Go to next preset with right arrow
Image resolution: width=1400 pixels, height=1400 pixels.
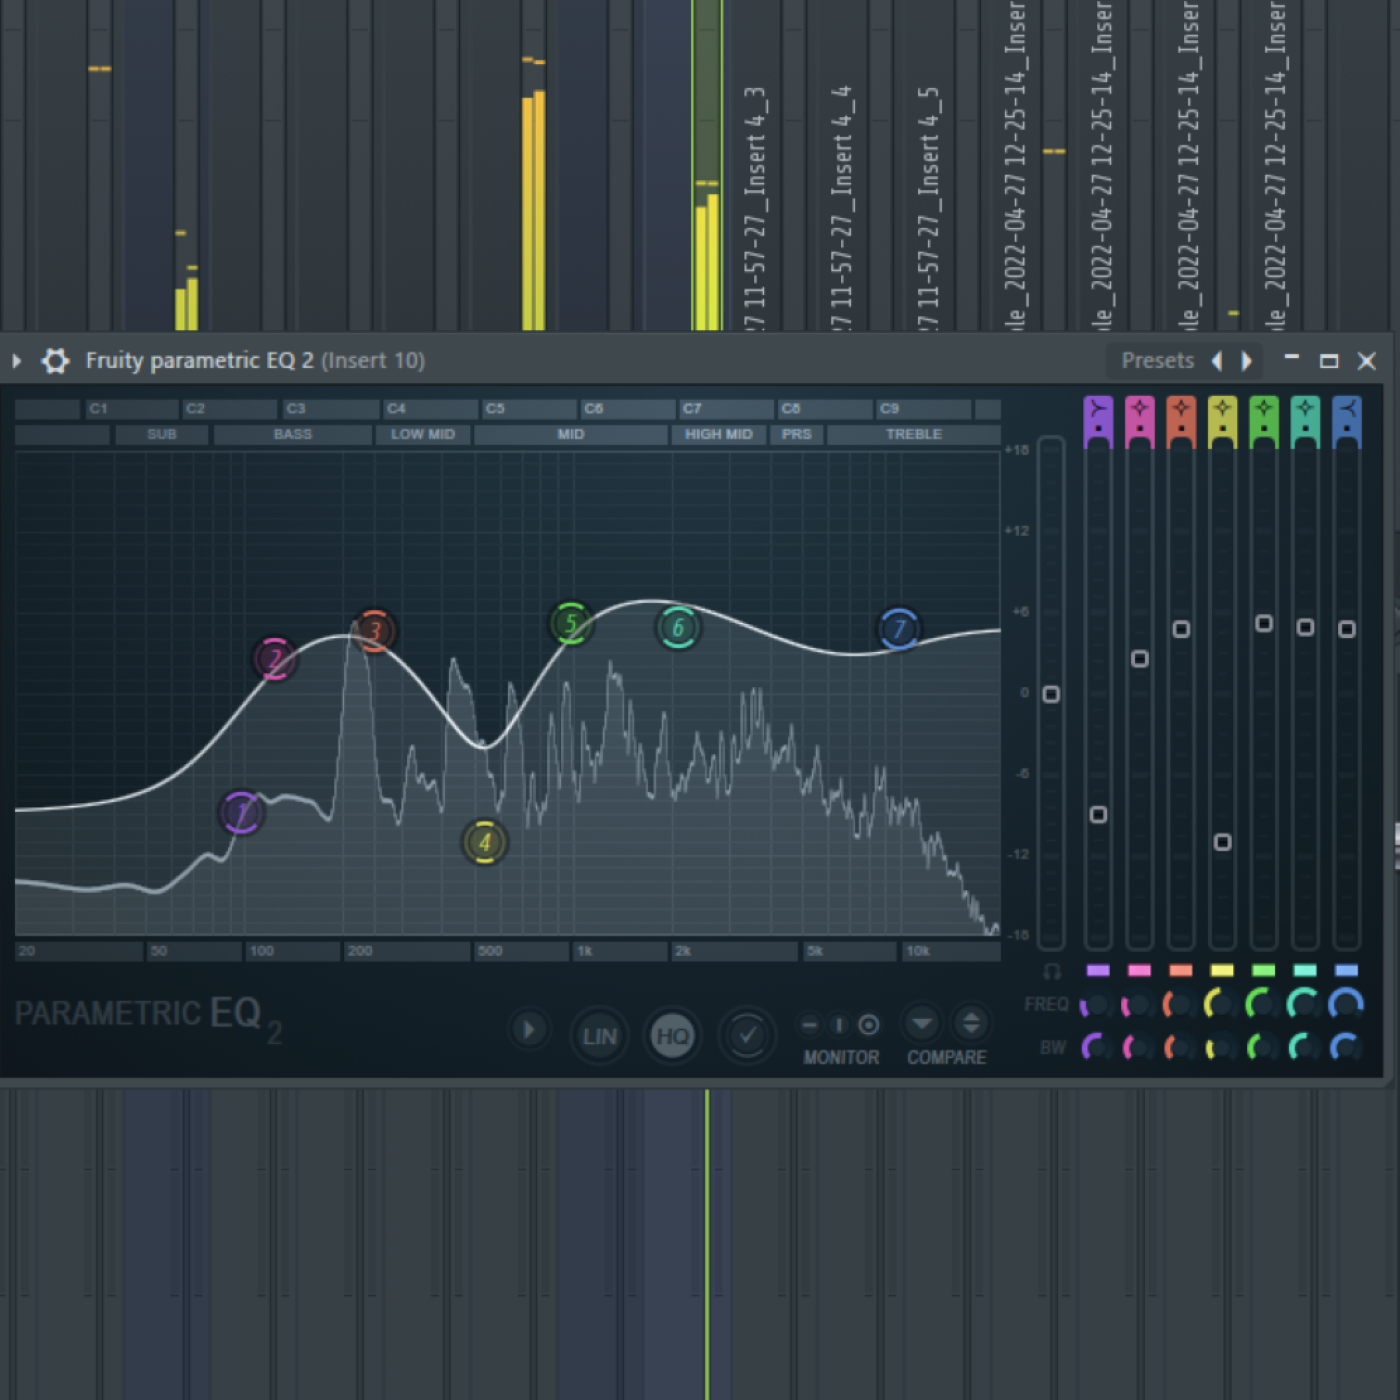click(1247, 361)
